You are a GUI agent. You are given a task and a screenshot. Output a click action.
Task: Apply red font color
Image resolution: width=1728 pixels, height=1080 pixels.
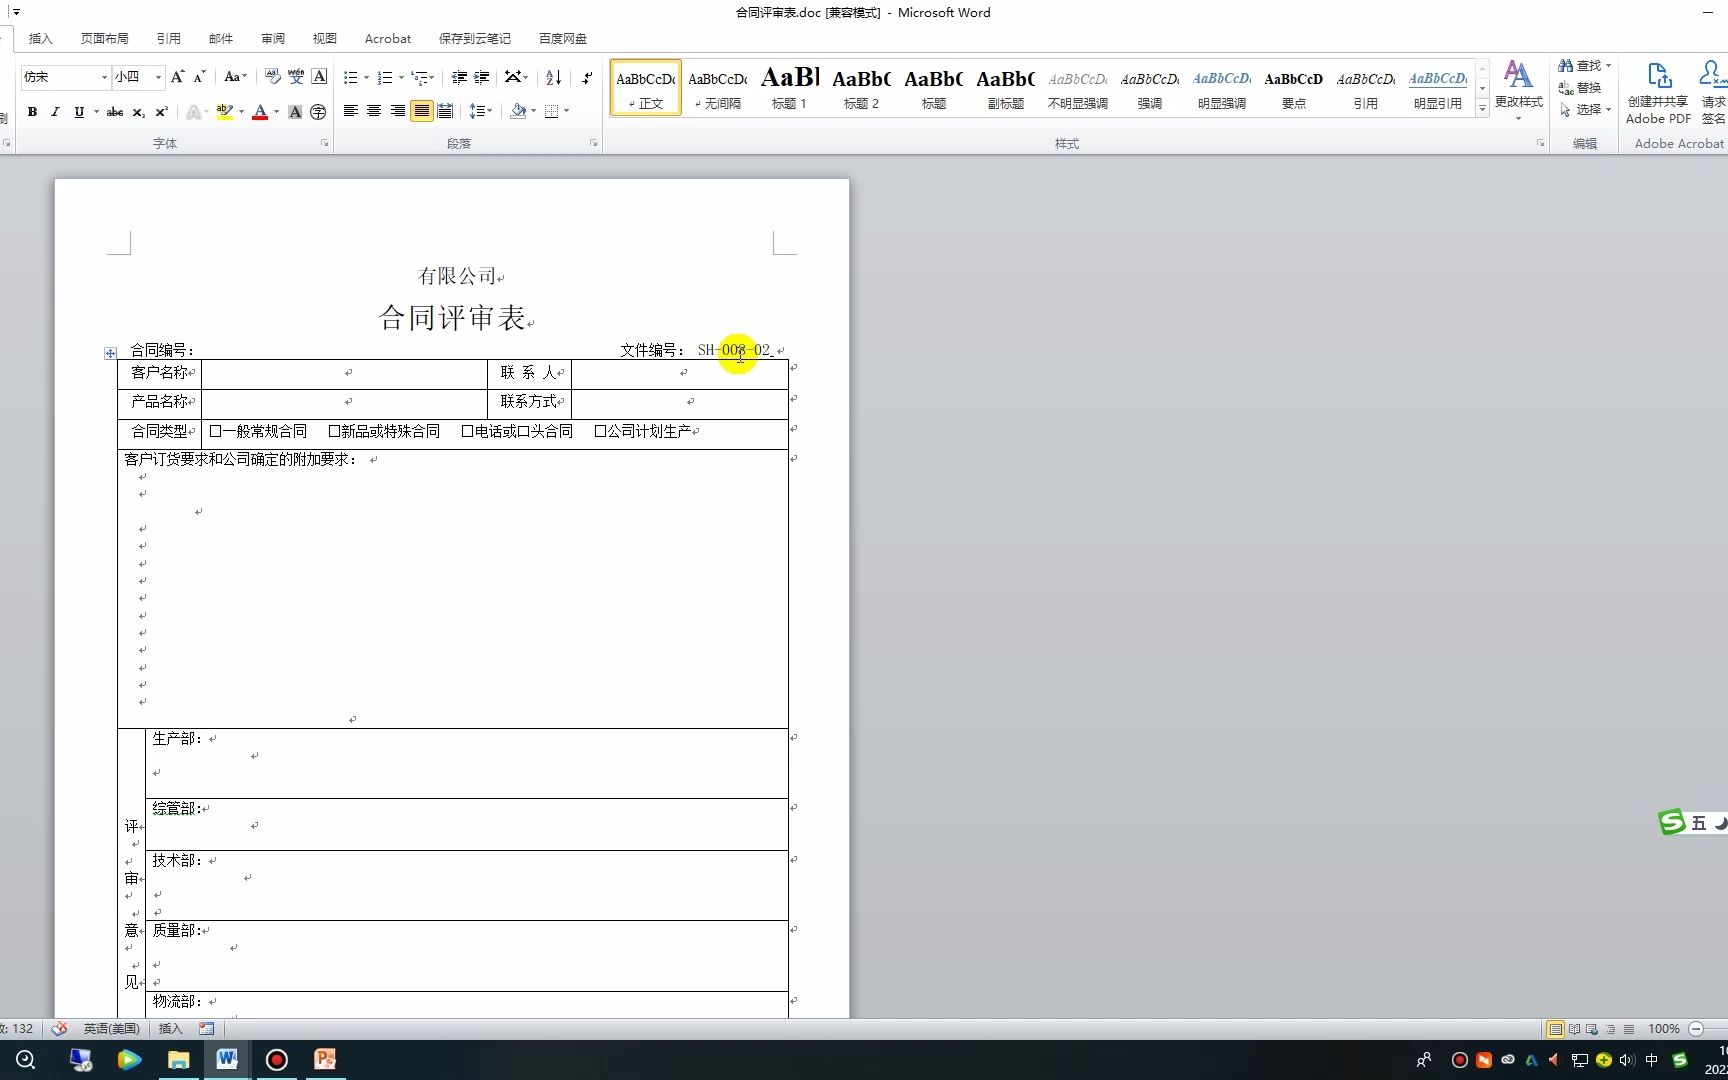tap(260, 112)
